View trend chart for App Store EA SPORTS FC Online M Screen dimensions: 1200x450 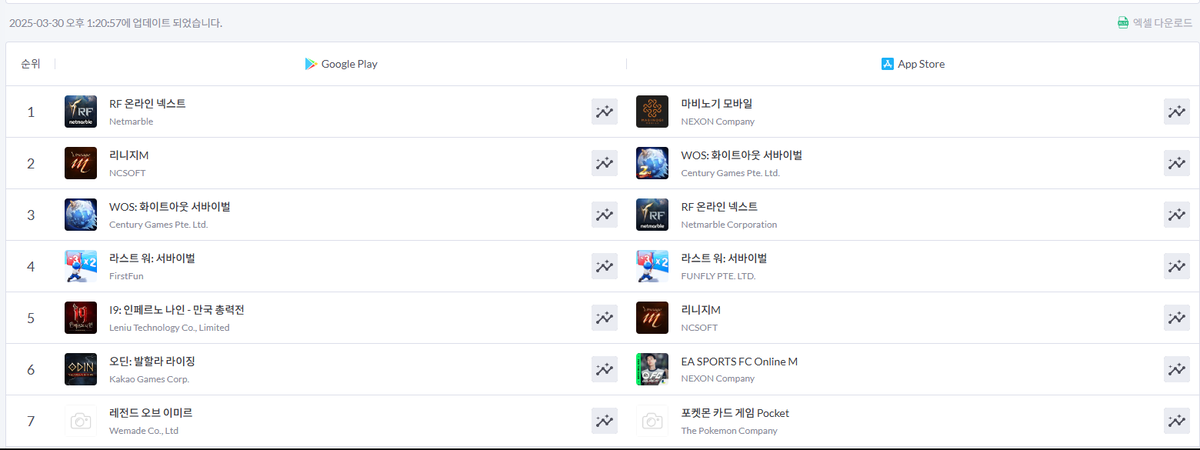tap(1176, 370)
